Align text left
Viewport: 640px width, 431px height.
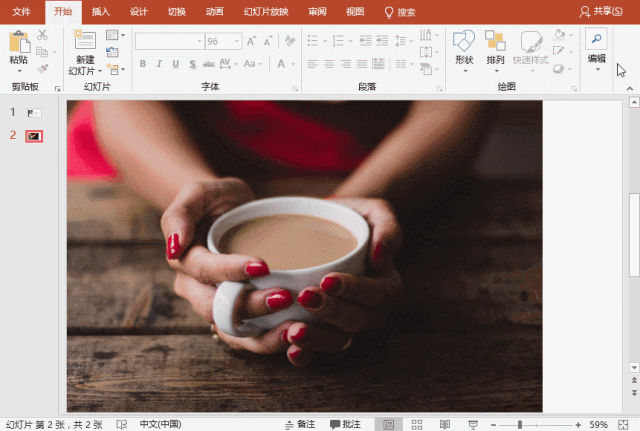313,64
